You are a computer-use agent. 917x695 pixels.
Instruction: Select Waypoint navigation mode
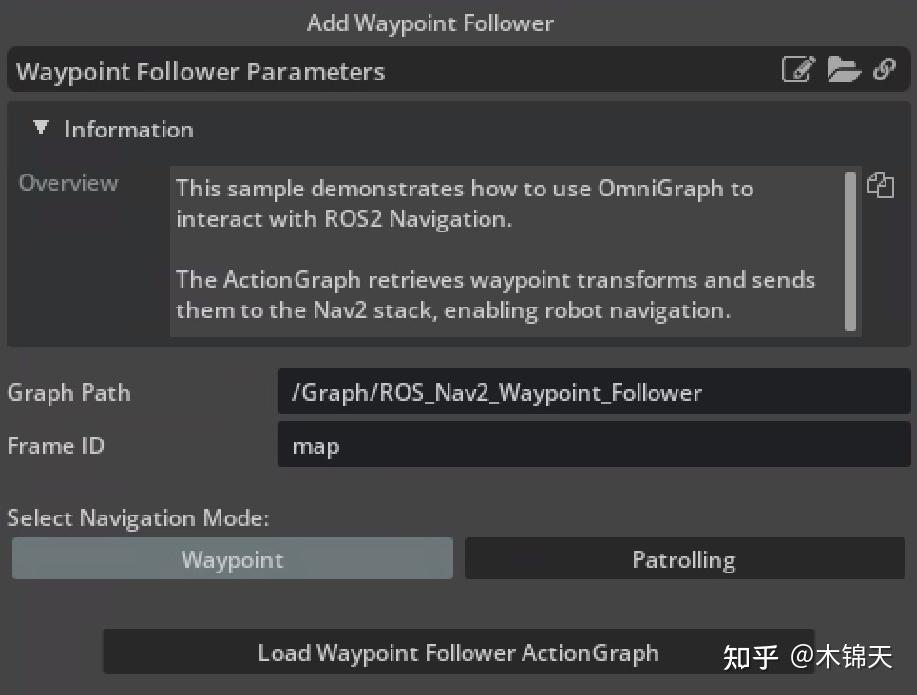pyautogui.click(x=231, y=558)
